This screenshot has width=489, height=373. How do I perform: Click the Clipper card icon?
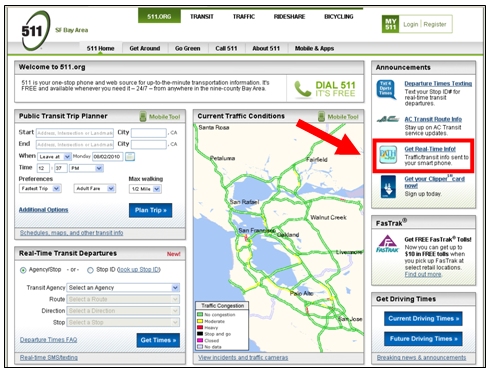coord(388,187)
